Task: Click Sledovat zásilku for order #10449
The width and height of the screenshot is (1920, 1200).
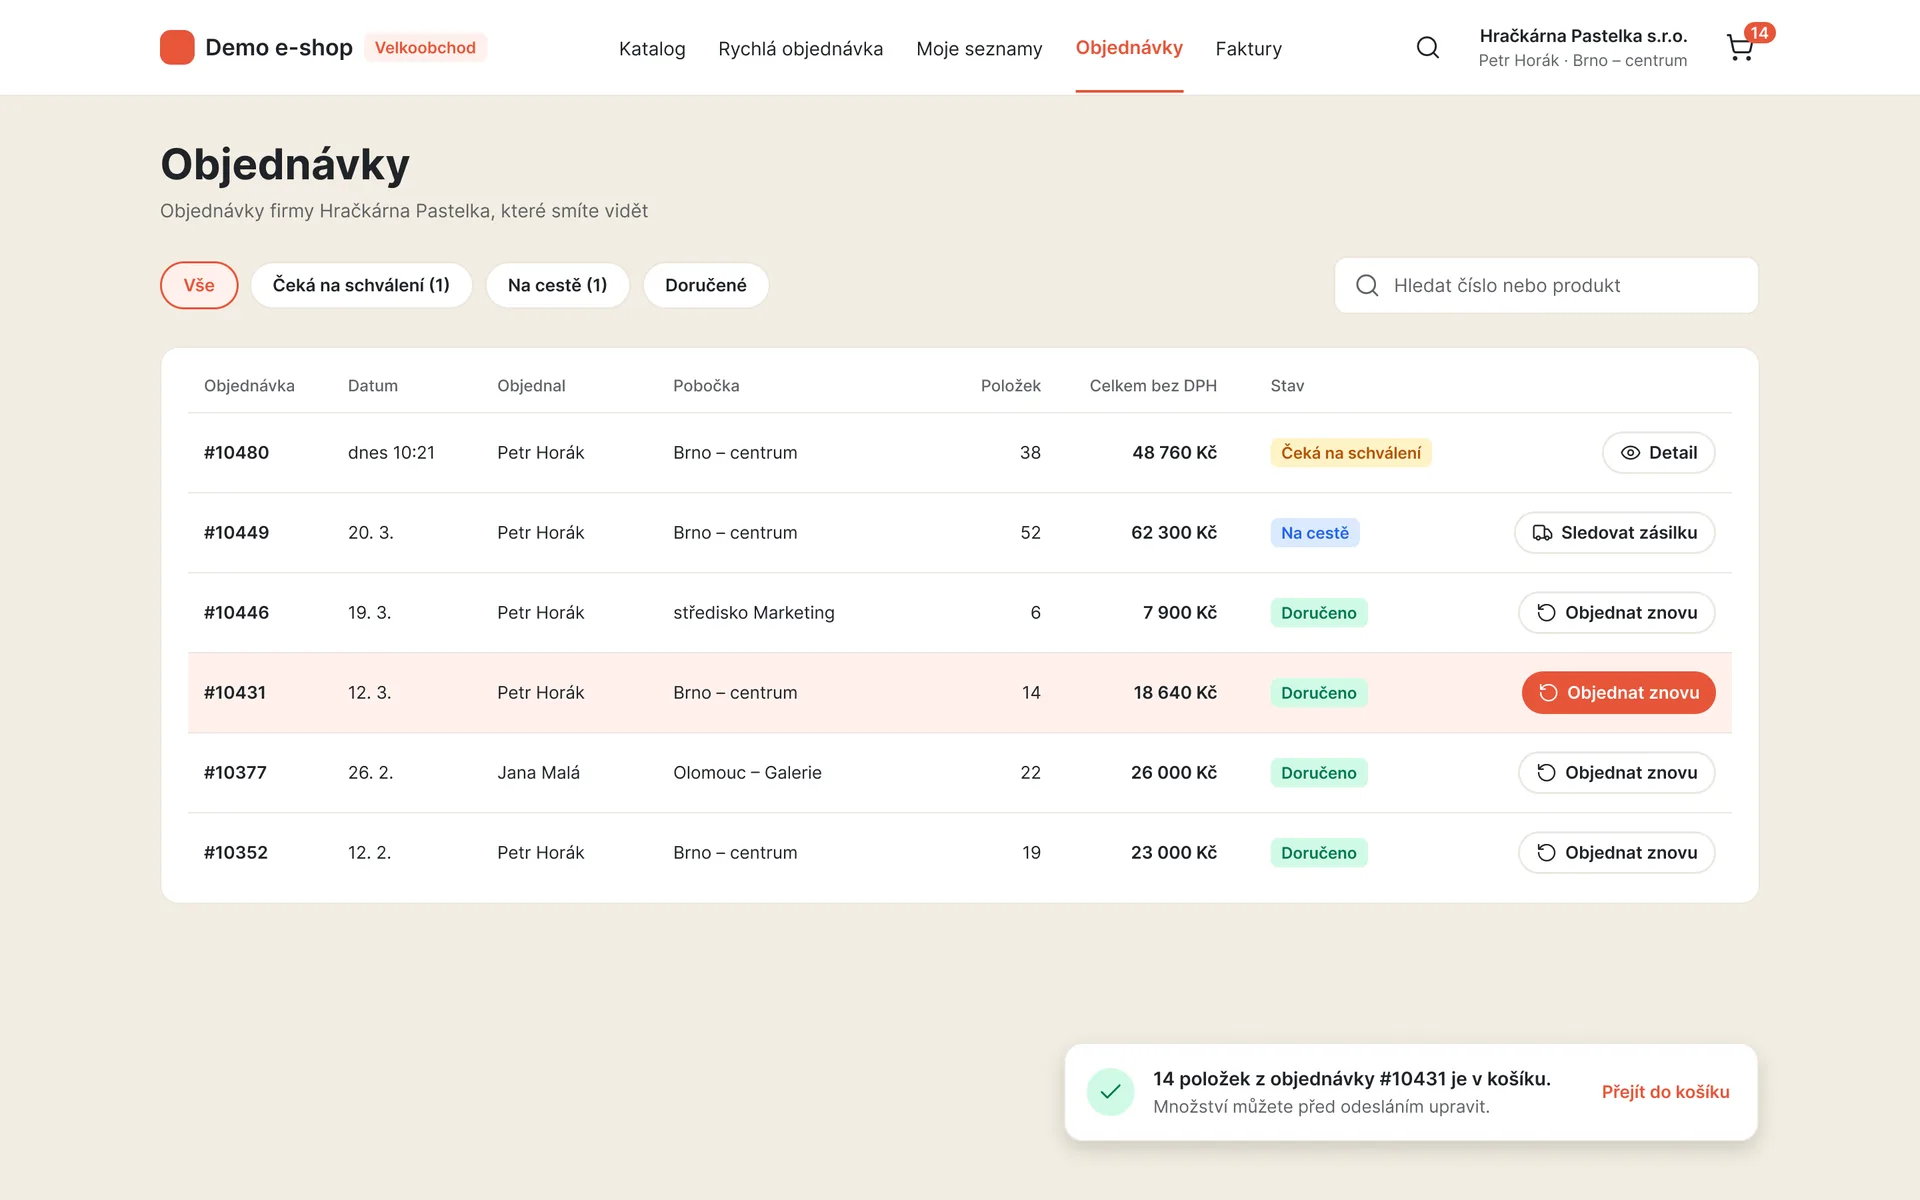Action: pos(1614,533)
